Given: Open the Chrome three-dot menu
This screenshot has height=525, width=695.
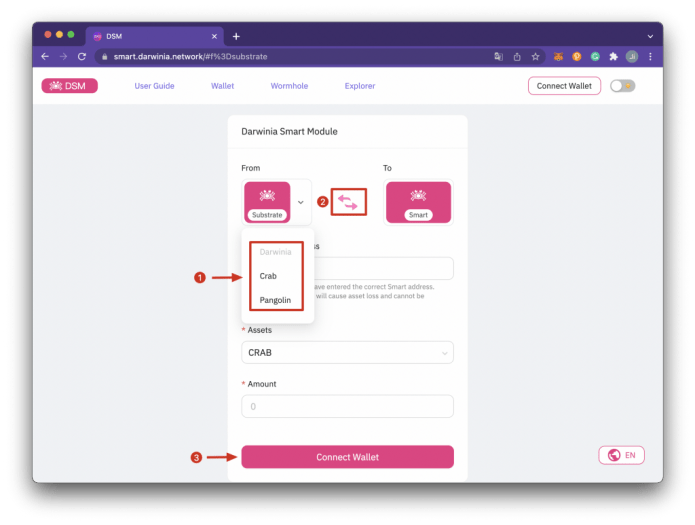Looking at the screenshot, I should click(650, 56).
